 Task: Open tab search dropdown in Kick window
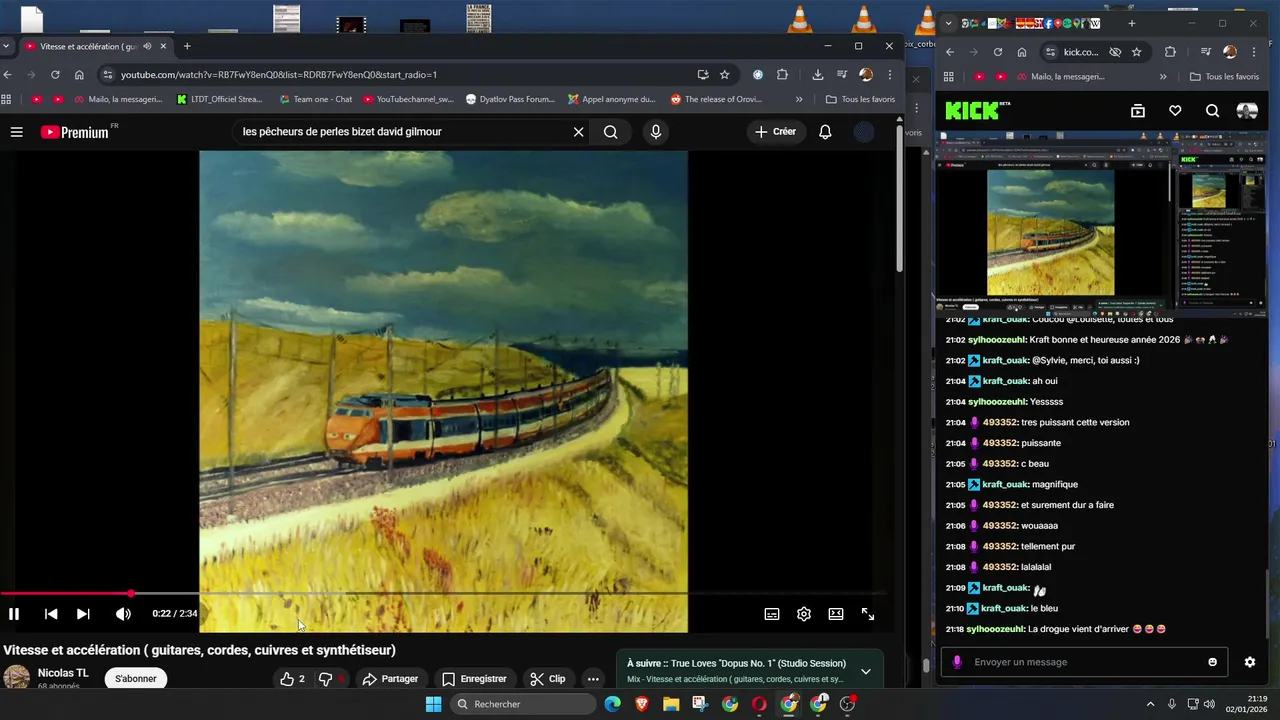[x=948, y=23]
